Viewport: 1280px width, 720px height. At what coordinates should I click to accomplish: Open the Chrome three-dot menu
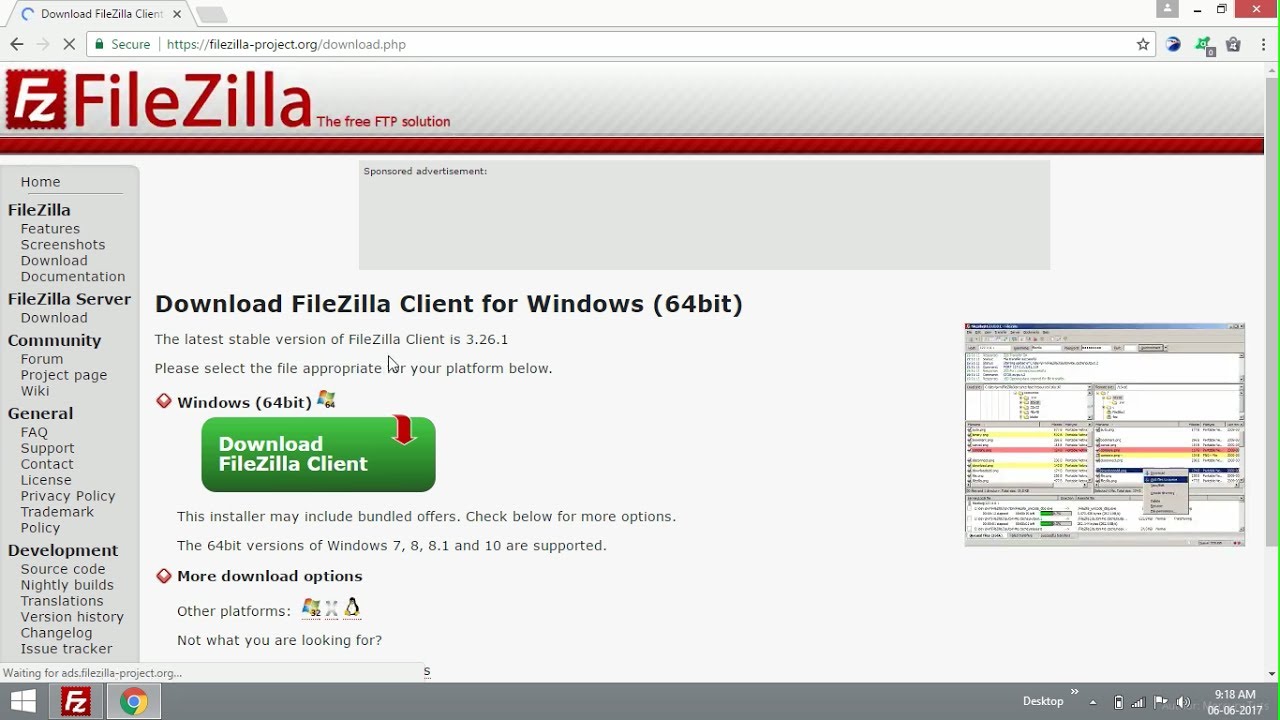pyautogui.click(x=1262, y=44)
